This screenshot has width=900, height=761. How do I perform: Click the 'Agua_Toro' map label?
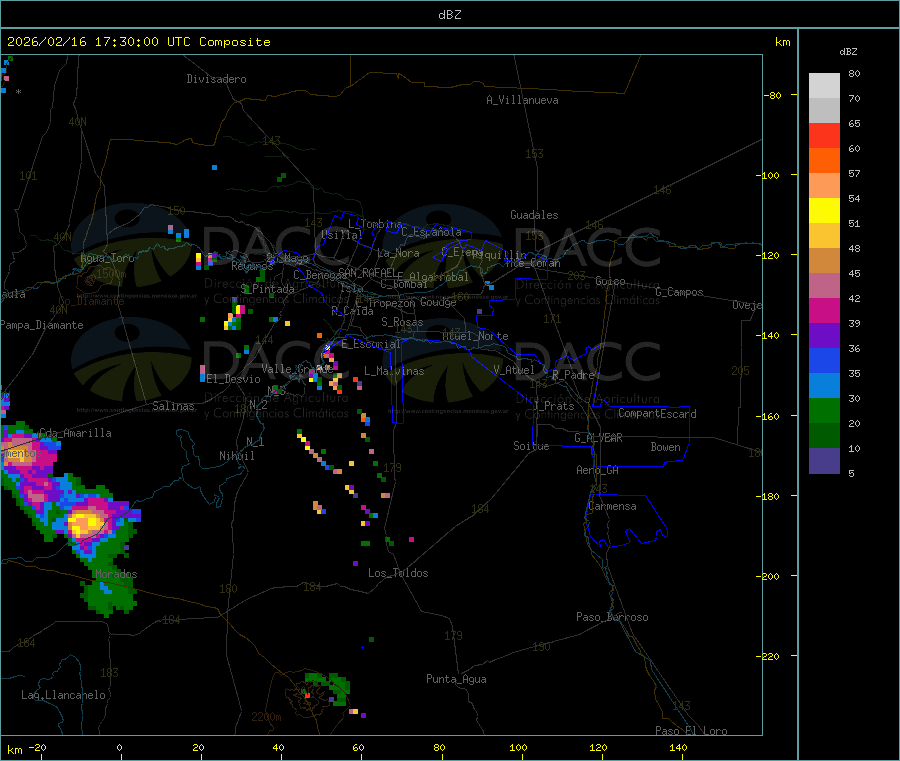point(107,258)
